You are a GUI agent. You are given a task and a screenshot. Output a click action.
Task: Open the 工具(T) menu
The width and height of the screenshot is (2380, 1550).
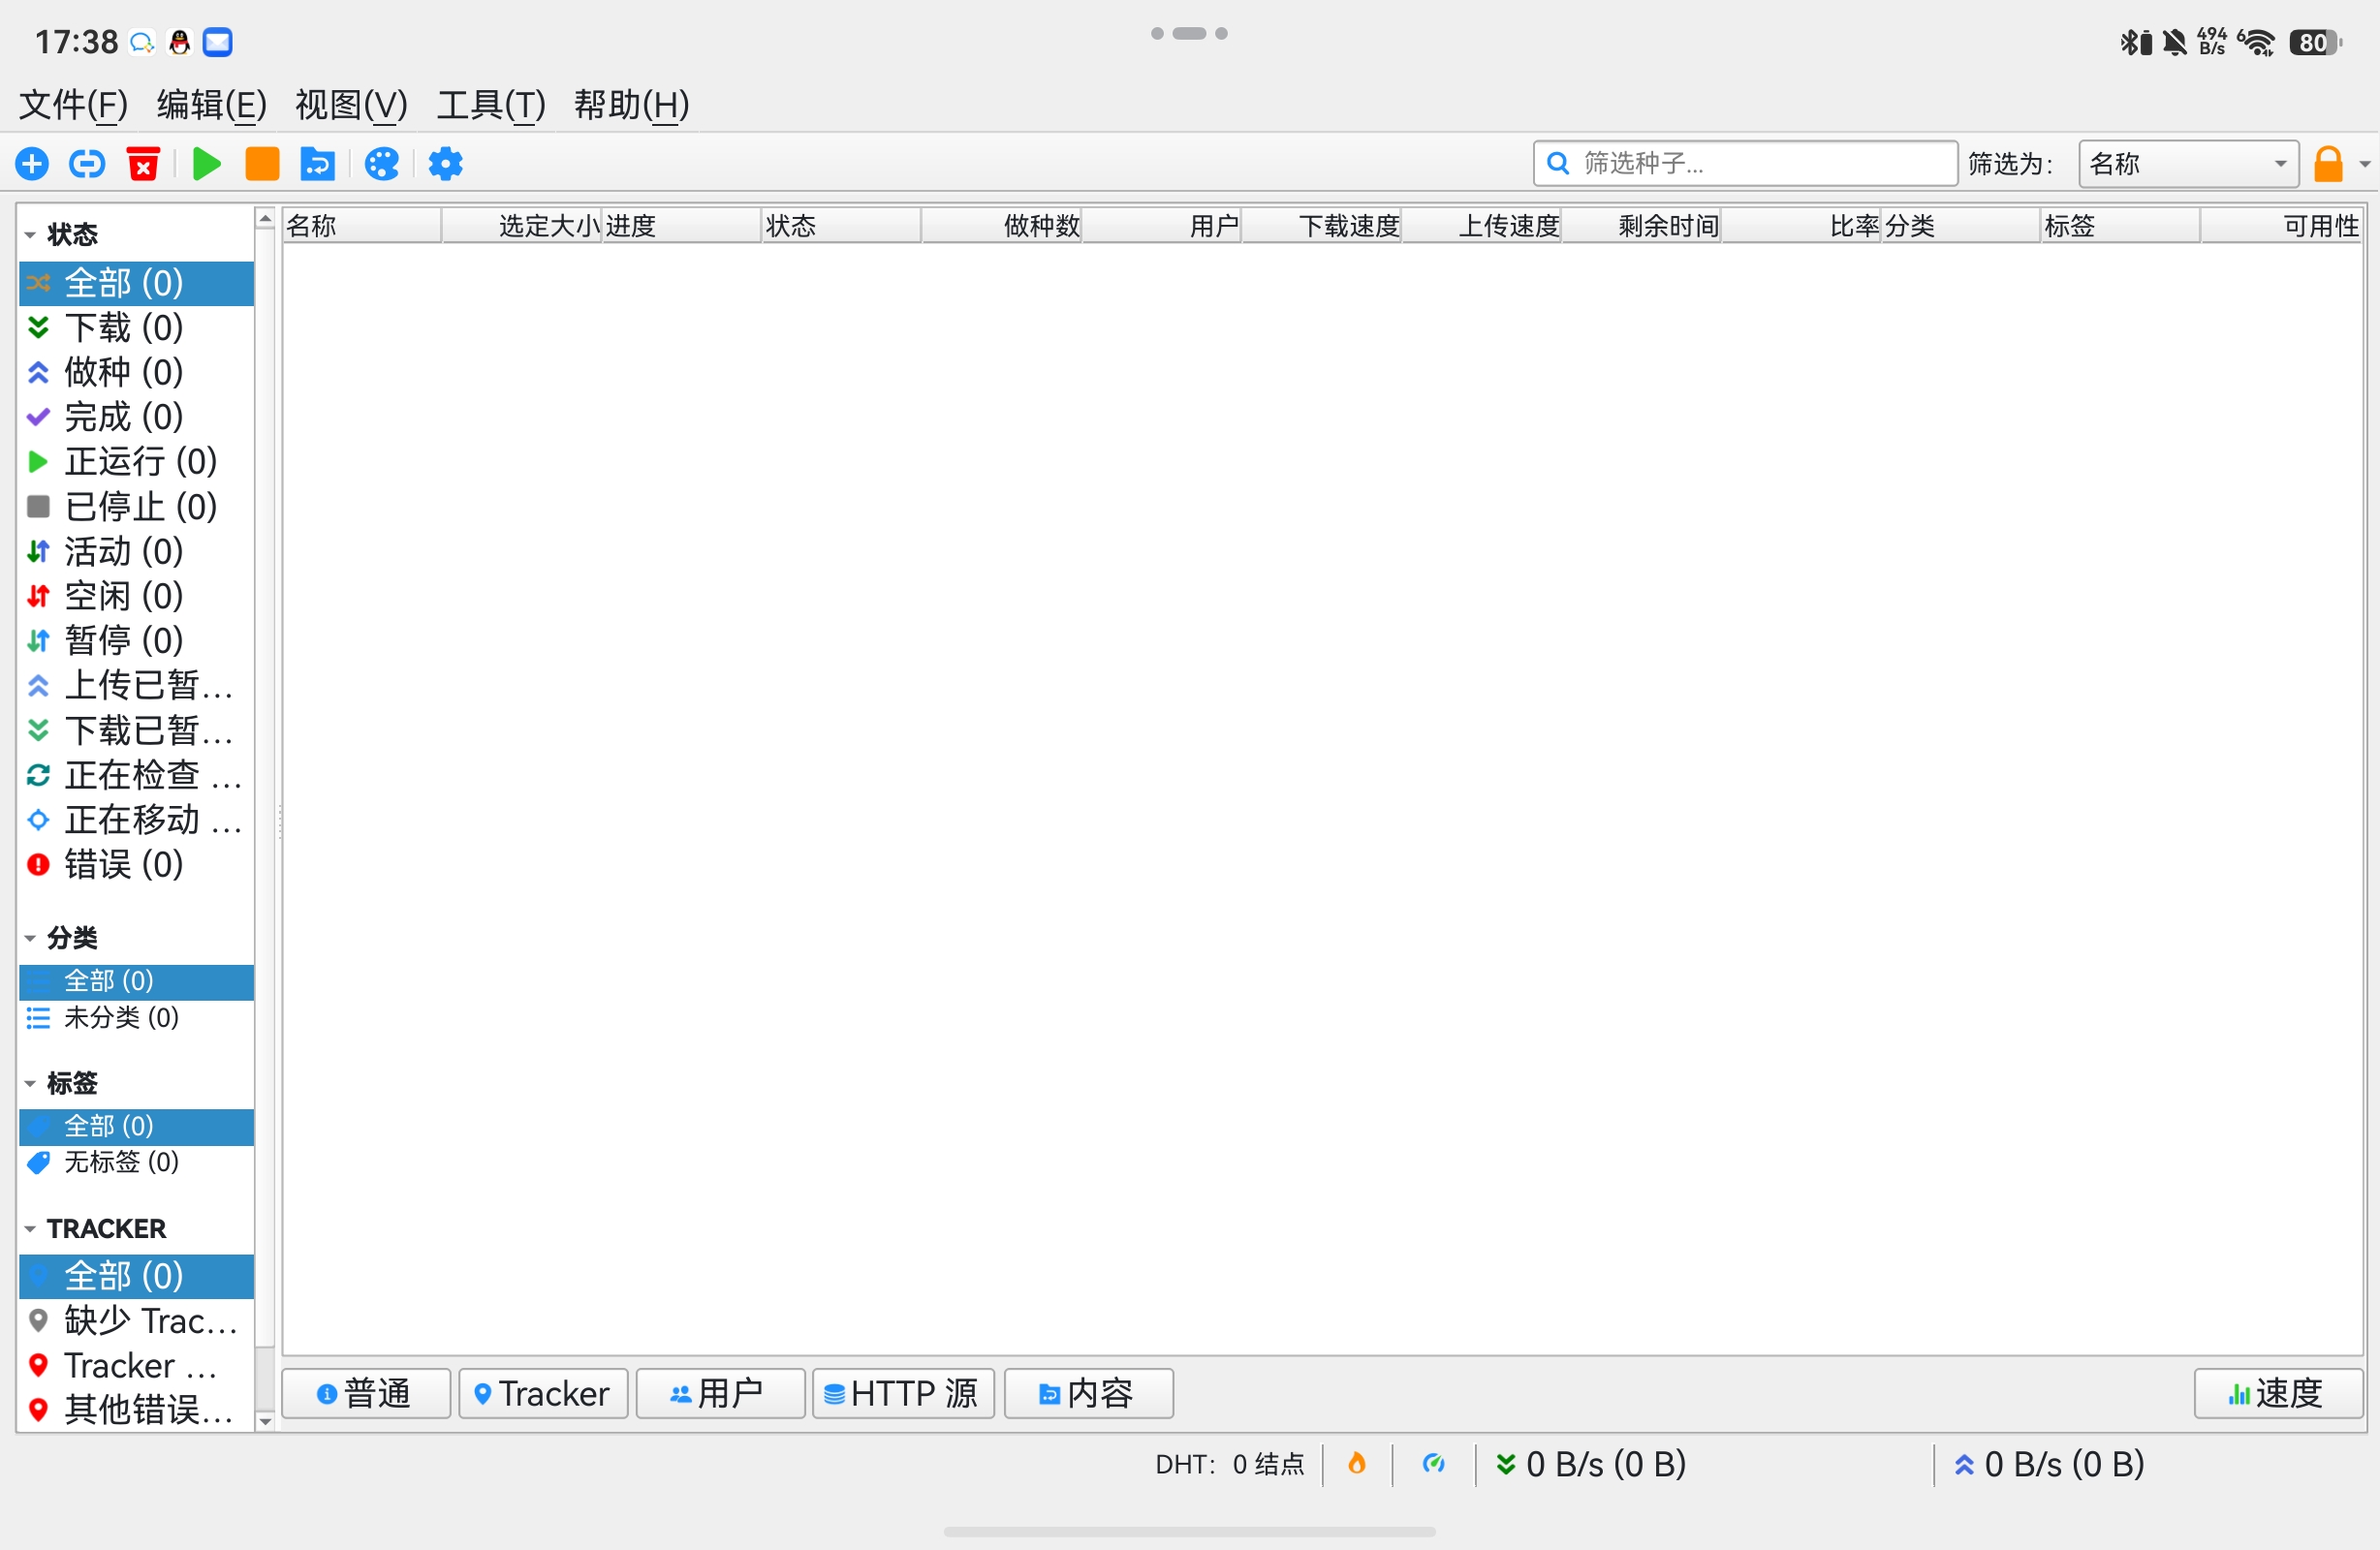pyautogui.click(x=491, y=104)
